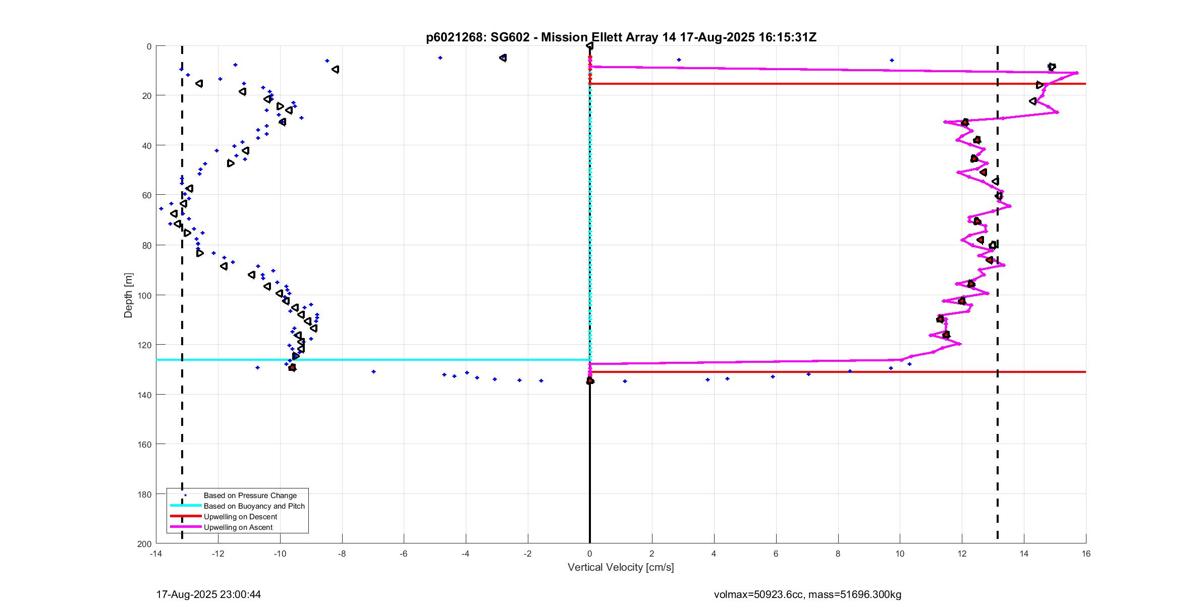This screenshot has height=611, width=1200.
Task: Click the '10' tick on the velocity axis
Action: [x=900, y=553]
